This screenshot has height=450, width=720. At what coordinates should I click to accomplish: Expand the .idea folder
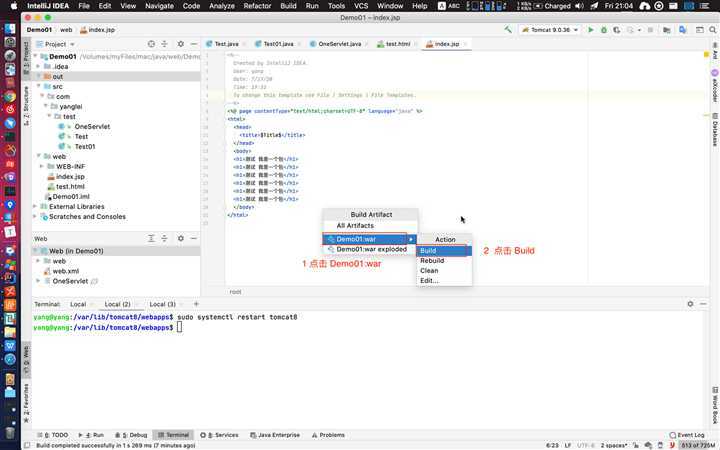pos(39,67)
